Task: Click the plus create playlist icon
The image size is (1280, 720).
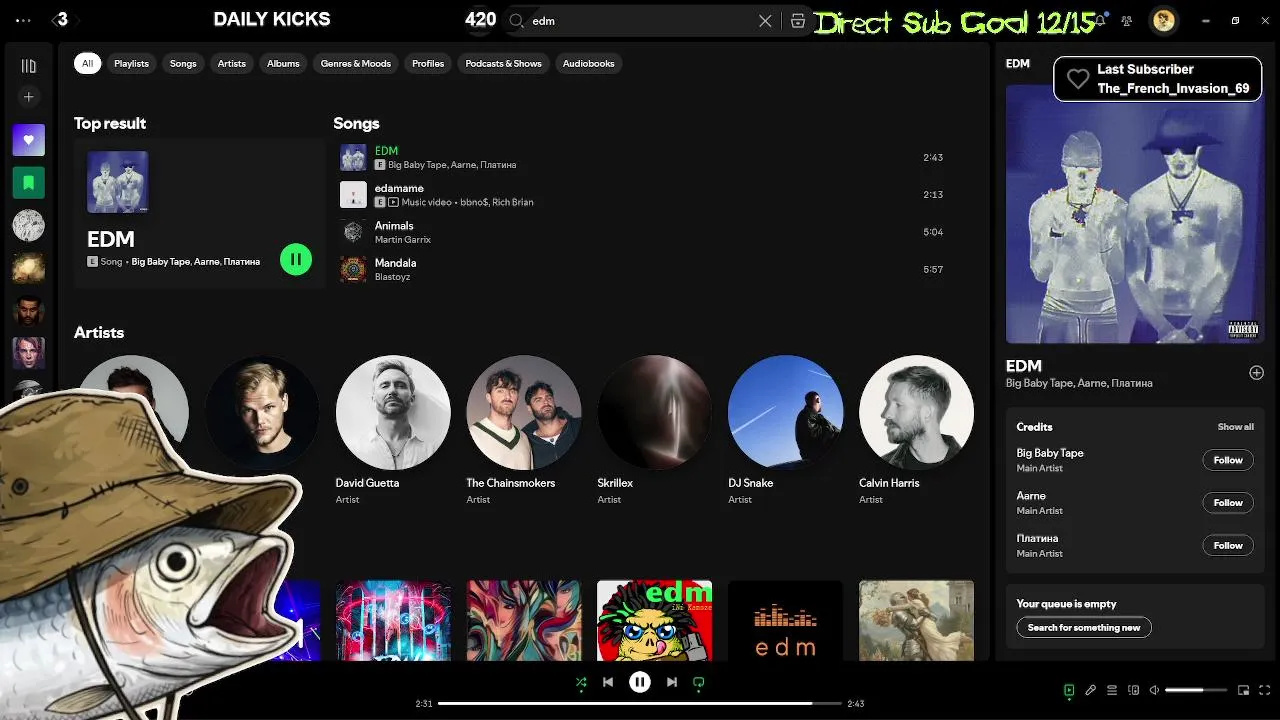Action: pyautogui.click(x=28, y=97)
